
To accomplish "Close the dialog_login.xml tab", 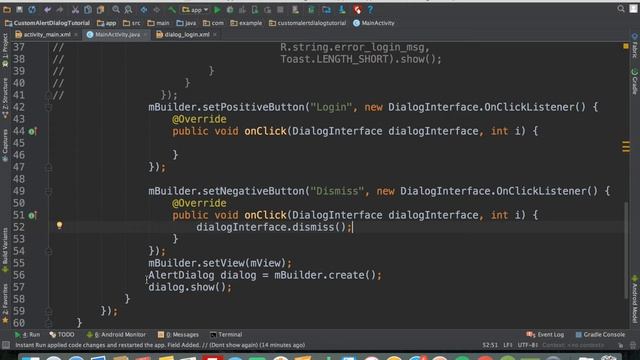I will click(215, 35).
